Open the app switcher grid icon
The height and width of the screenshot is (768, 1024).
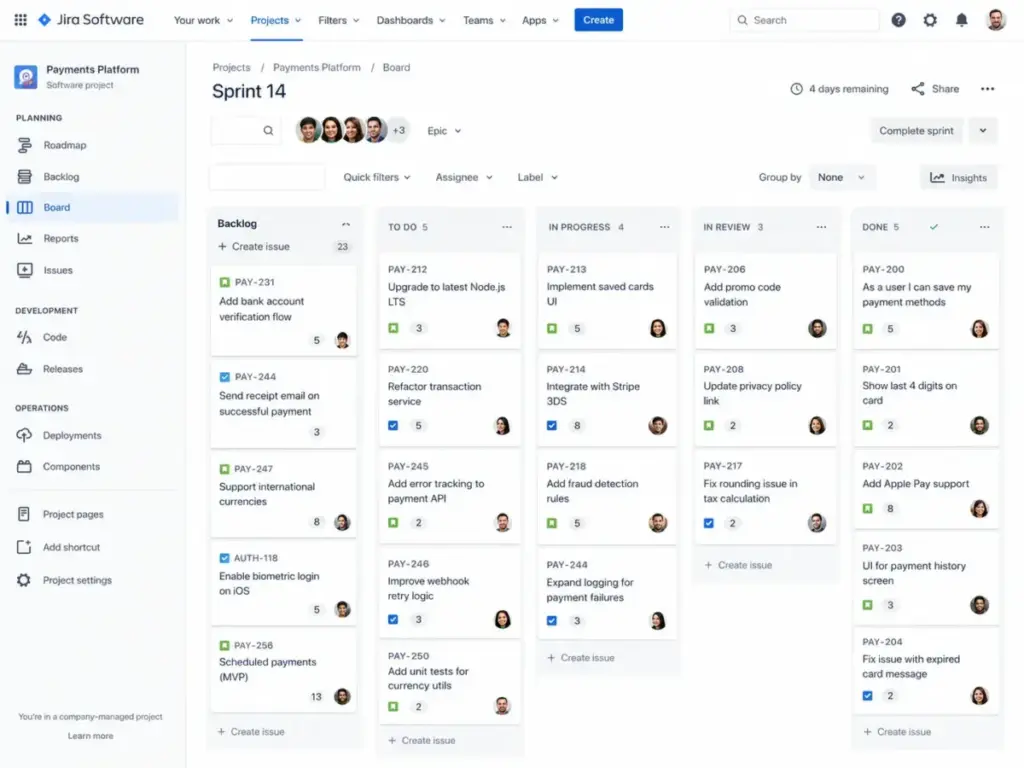(x=20, y=20)
